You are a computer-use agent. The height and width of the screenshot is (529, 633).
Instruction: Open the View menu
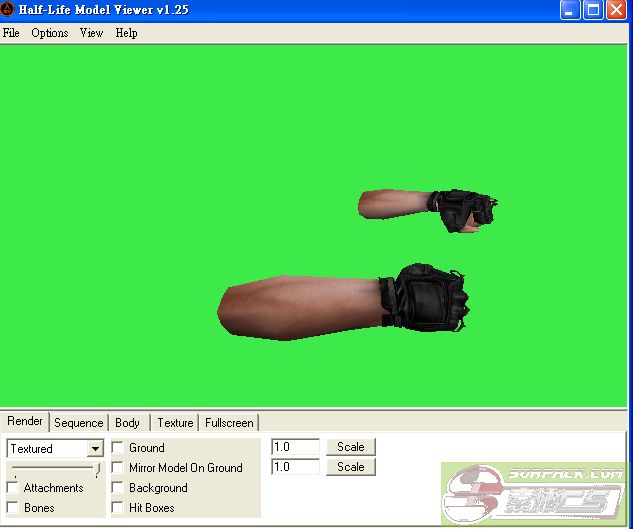tap(91, 33)
